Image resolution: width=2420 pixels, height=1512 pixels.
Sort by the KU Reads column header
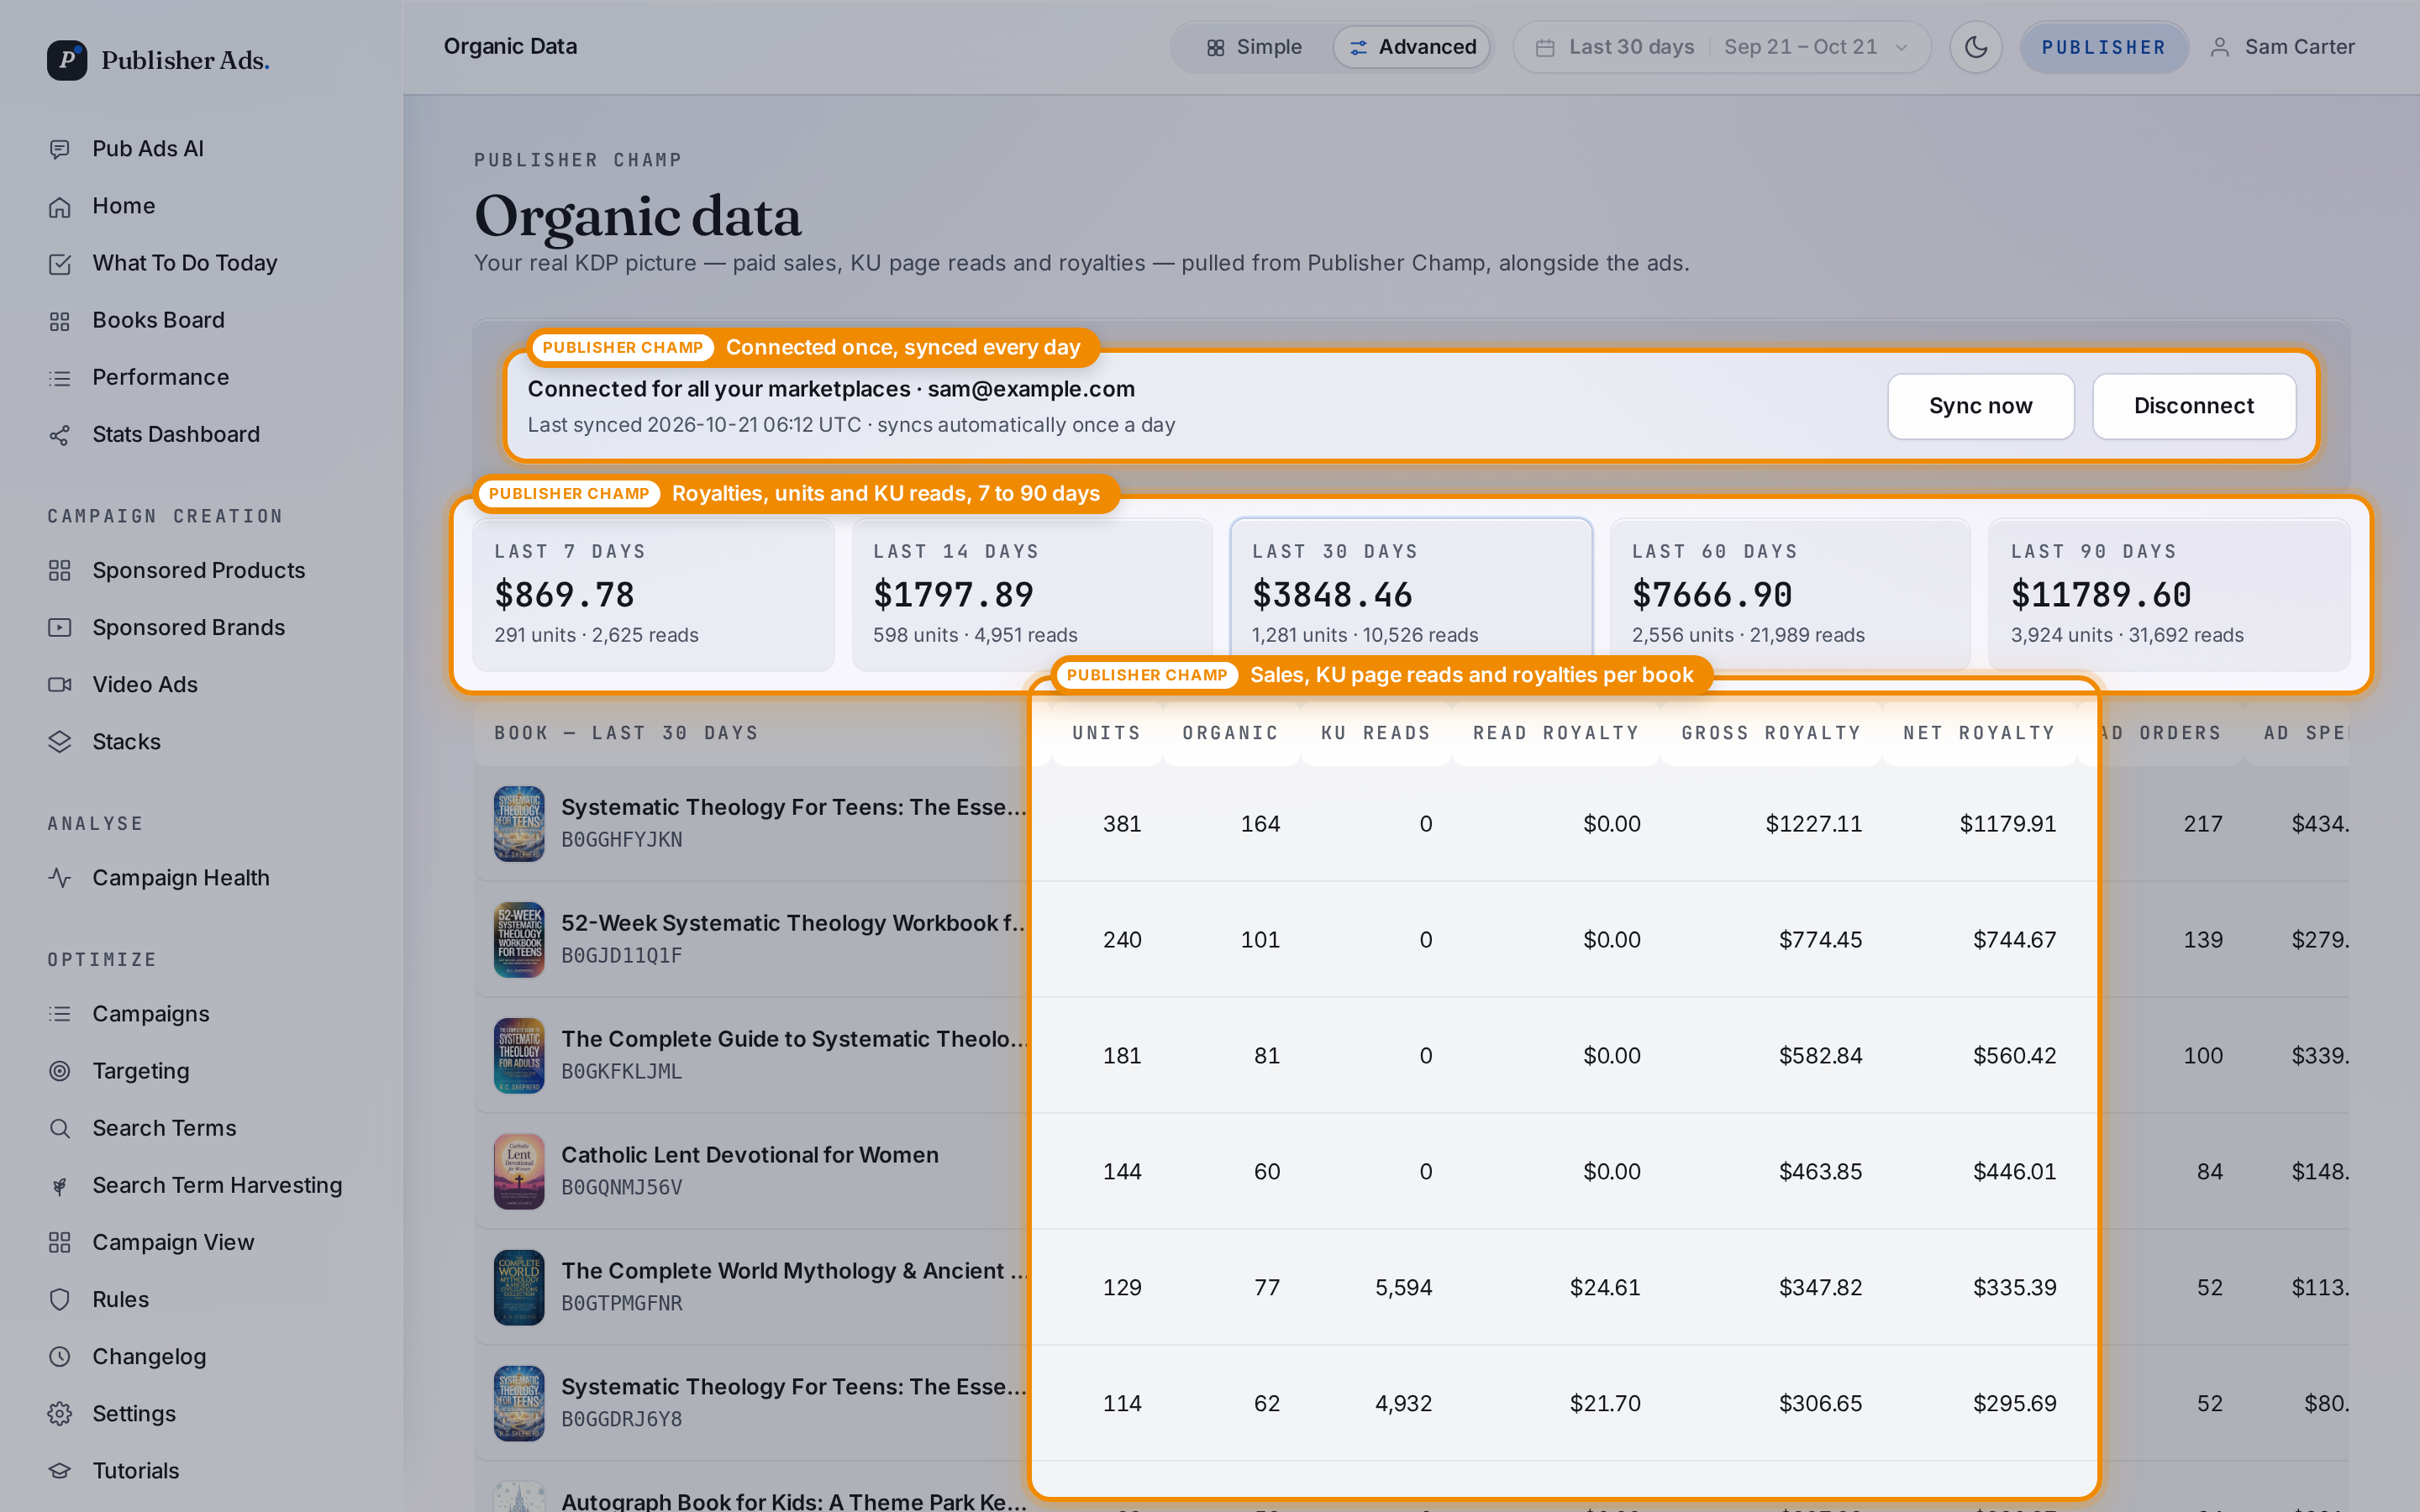pyautogui.click(x=1376, y=733)
